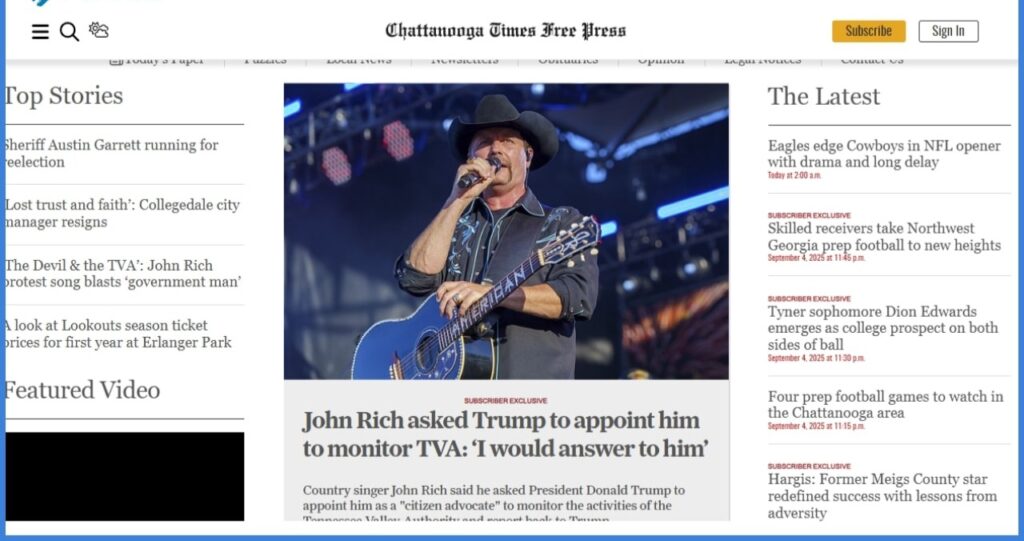Read Eagles edge Cowboys NFL opener story

pyautogui.click(x=884, y=154)
